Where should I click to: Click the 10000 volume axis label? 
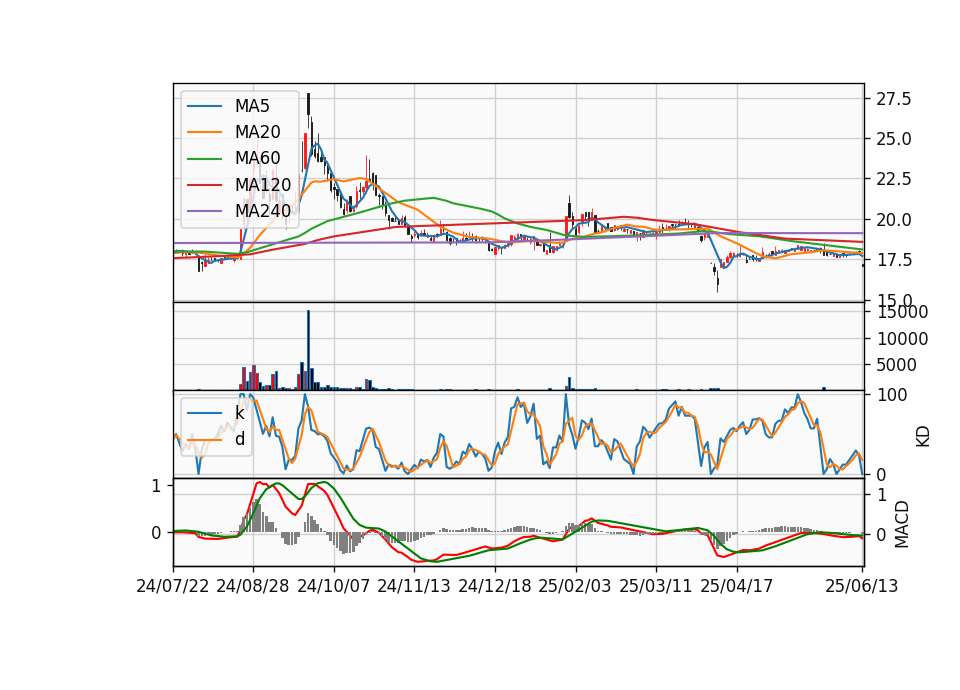902,339
